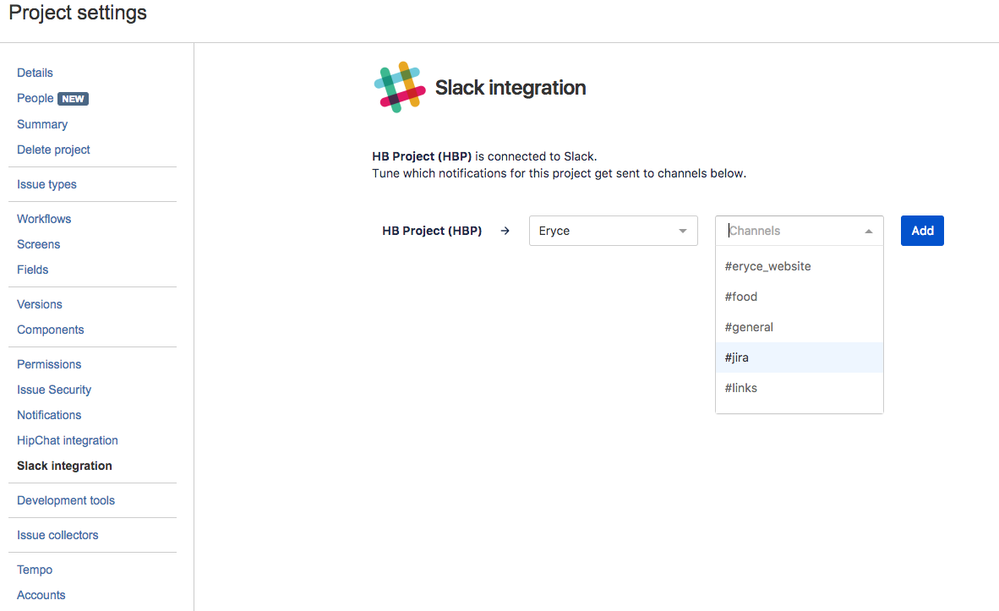Click the 'Tune which notifications' description line
999x611 pixels.
tap(559, 173)
